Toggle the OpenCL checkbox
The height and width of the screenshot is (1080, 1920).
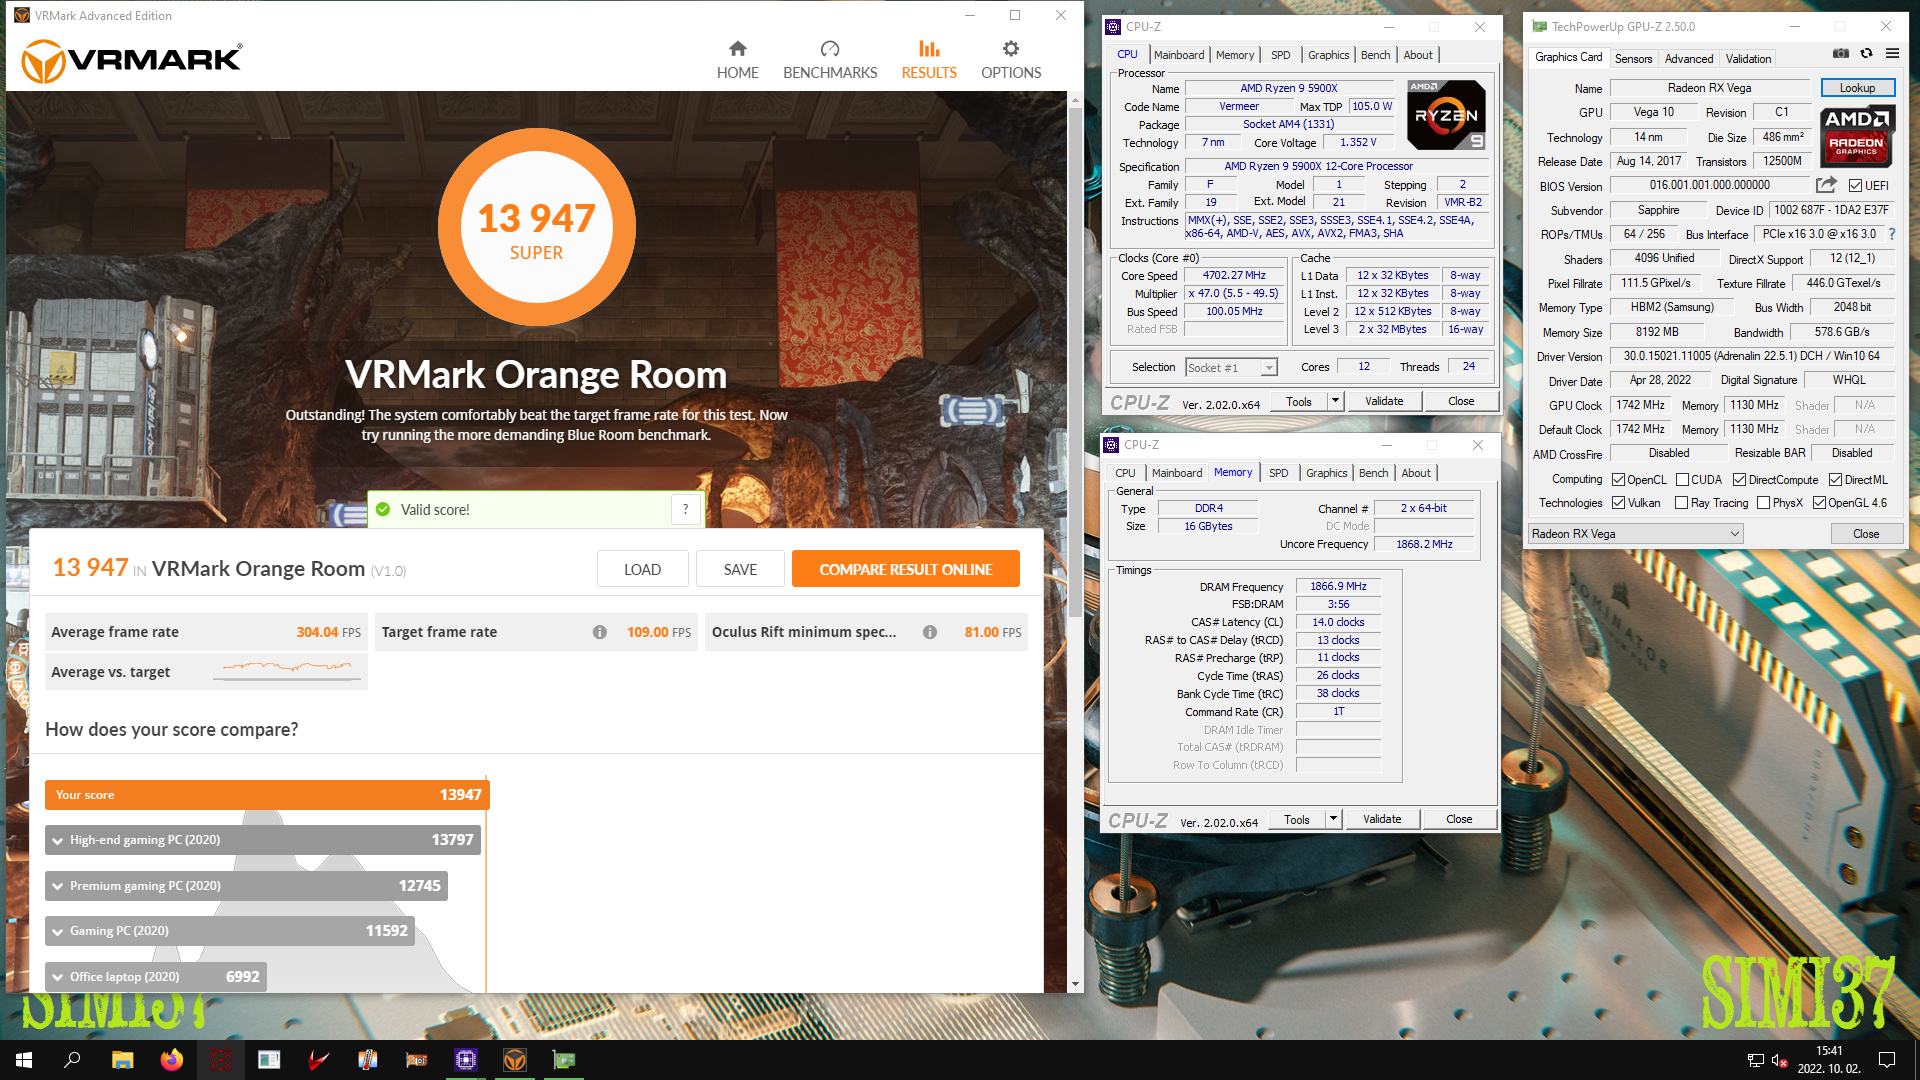click(1618, 480)
